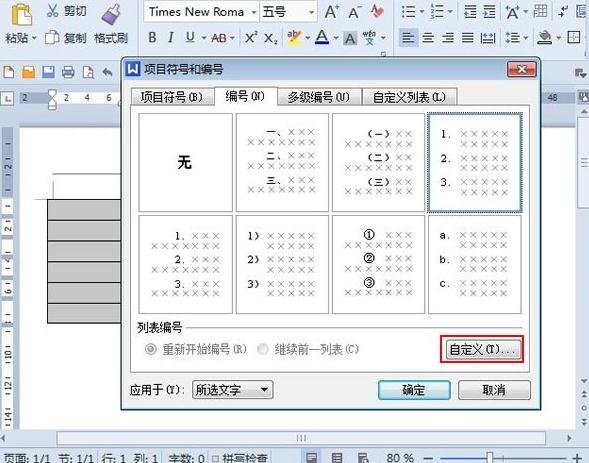The image size is (589, 463).
Task: Select the center align icon
Action: pyautogui.click(x=428, y=38)
